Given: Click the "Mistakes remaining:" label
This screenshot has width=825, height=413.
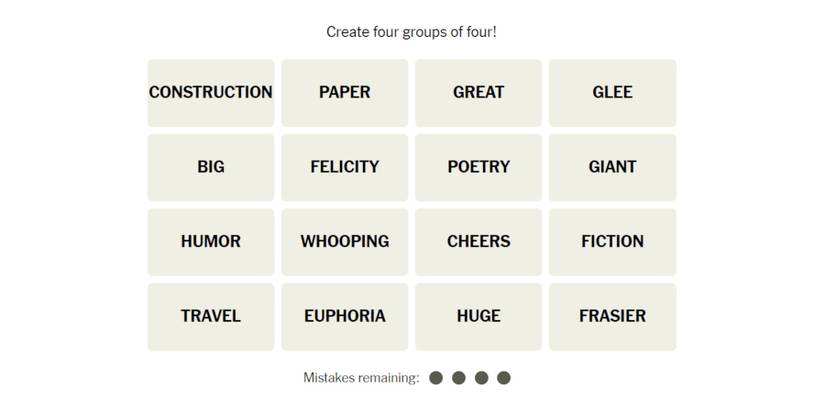Looking at the screenshot, I should pos(361,378).
